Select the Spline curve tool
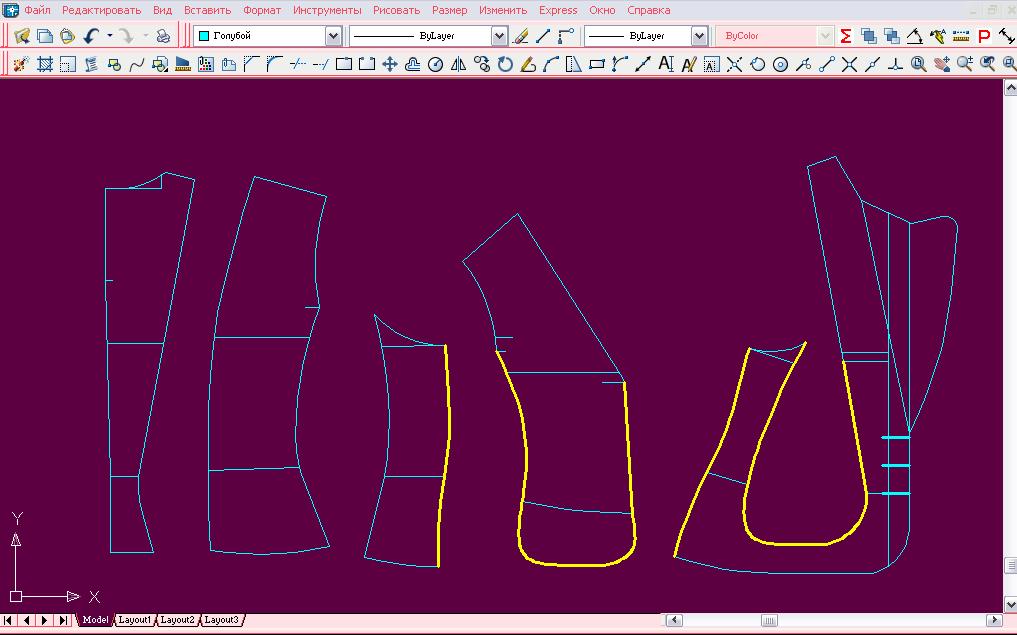Screen dimensions: 1017x635 pyautogui.click(x=136, y=65)
